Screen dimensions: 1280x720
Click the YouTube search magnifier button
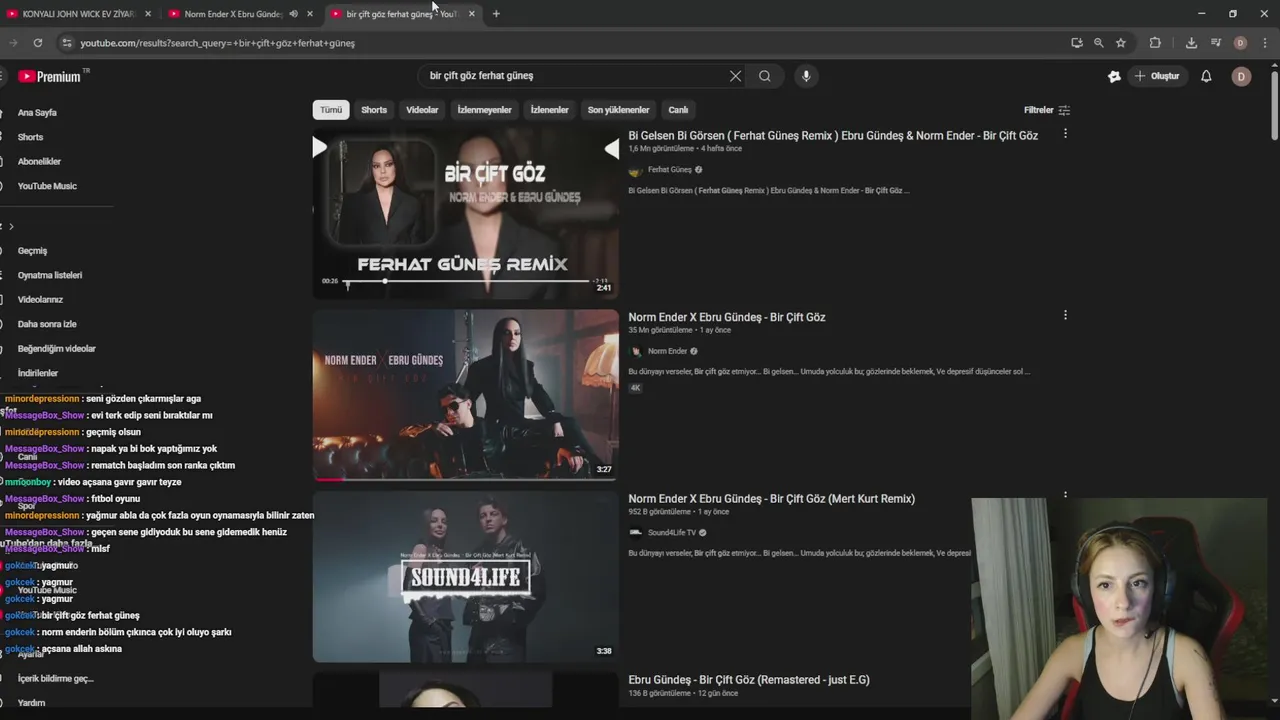point(765,76)
